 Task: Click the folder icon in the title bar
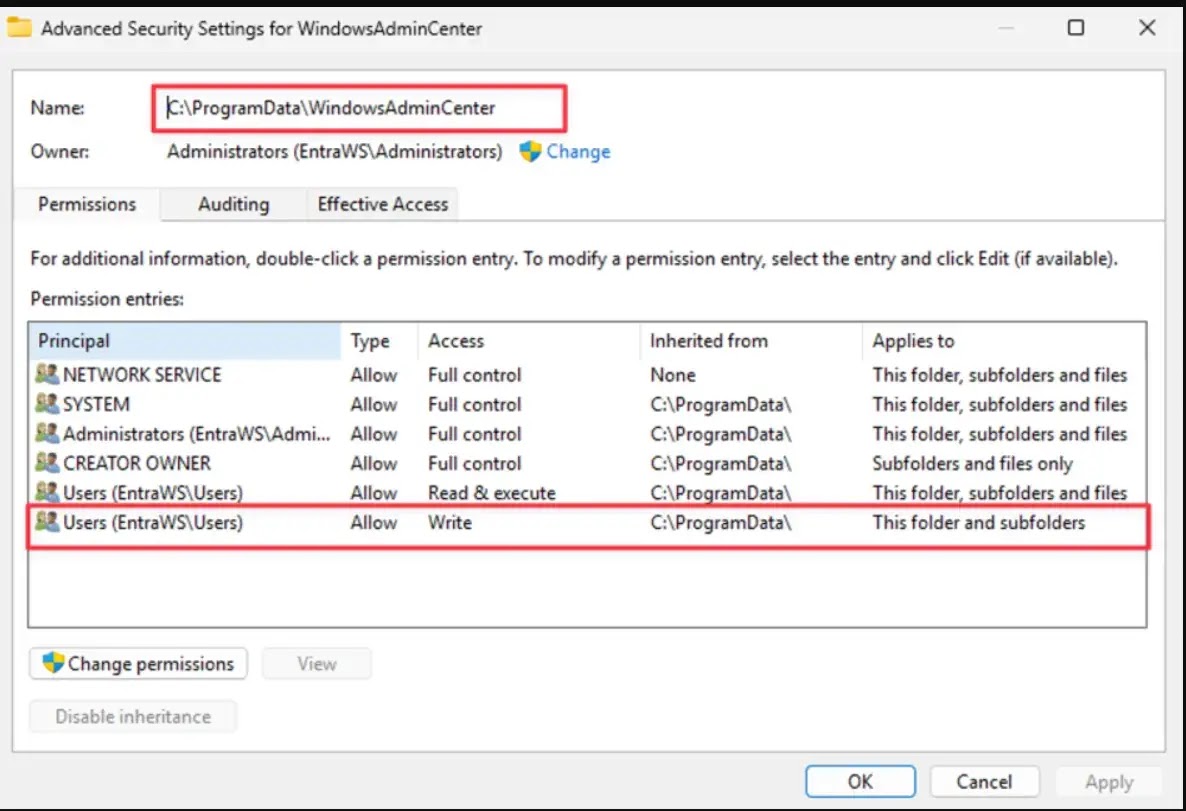pyautogui.click(x=19, y=28)
